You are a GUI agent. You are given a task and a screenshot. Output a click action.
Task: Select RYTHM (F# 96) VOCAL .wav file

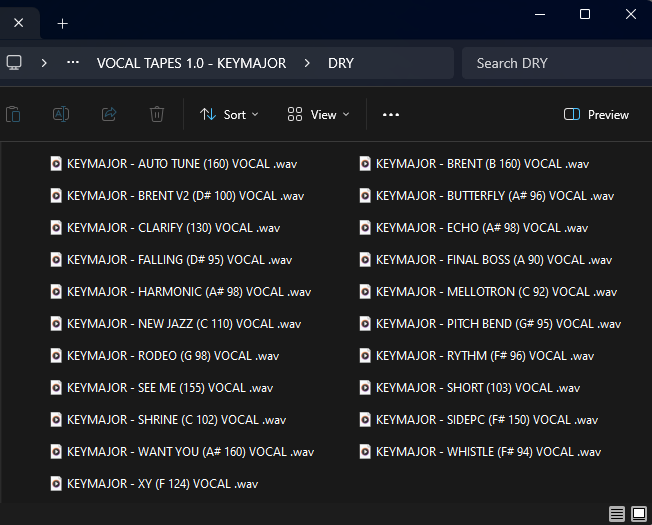(477, 356)
